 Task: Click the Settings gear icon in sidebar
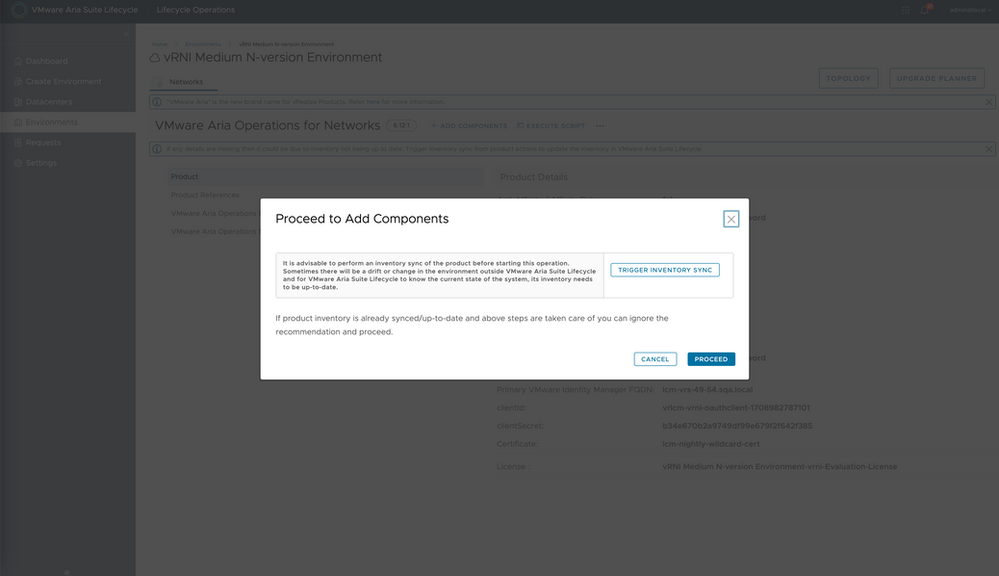18,163
